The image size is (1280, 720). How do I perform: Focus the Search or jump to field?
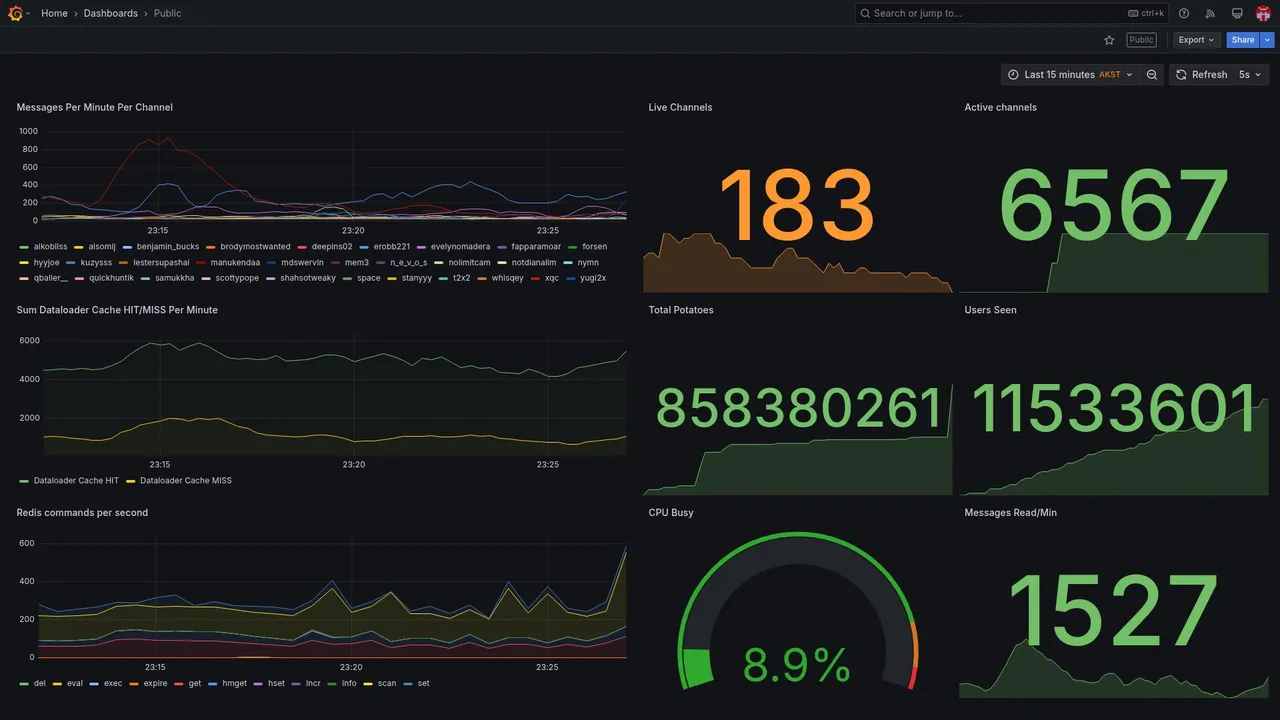click(x=1012, y=13)
